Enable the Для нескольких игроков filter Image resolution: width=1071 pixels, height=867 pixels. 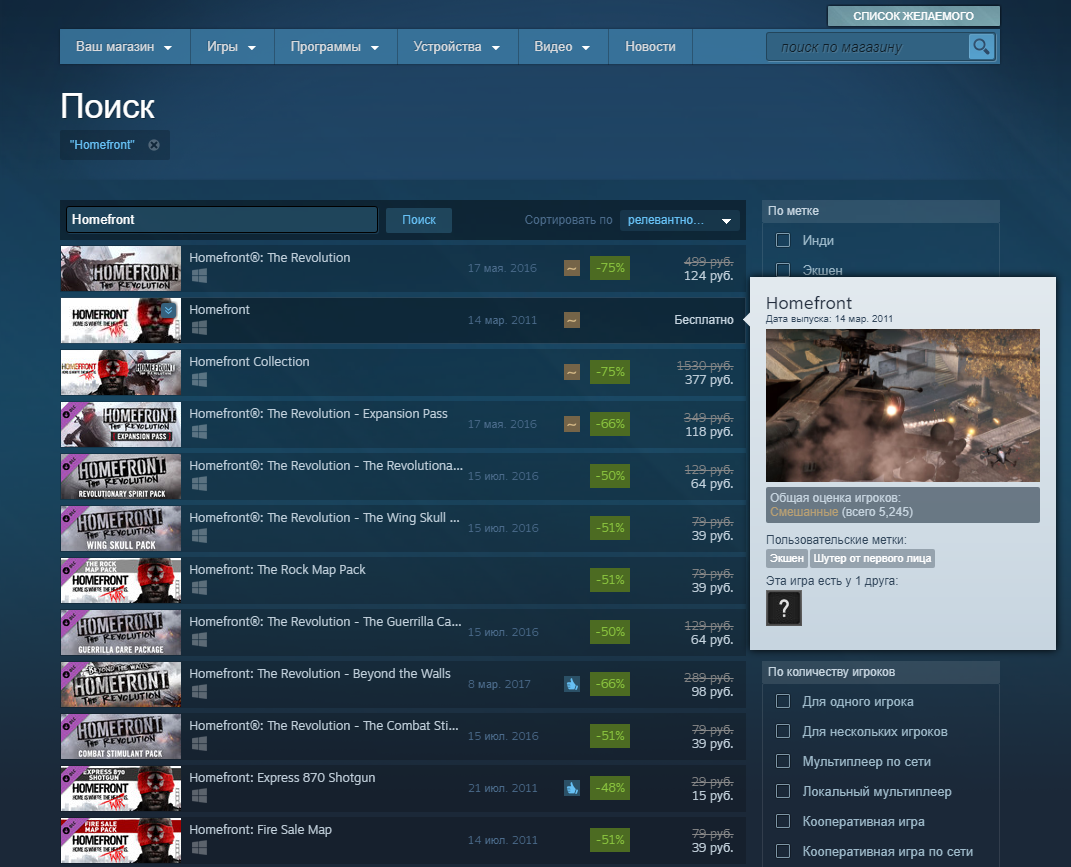(783, 731)
